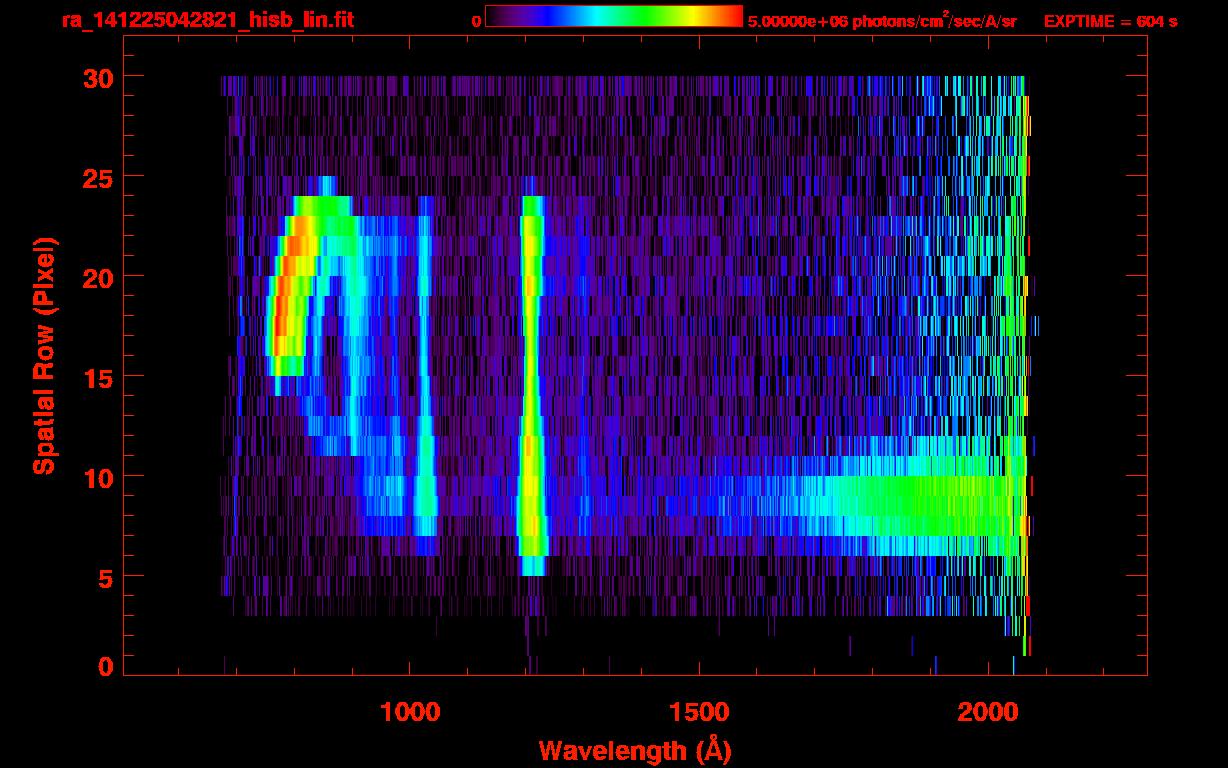1228x768 pixels.
Task: Click the EXPTIME = 604 s label
Action: coord(1110,20)
